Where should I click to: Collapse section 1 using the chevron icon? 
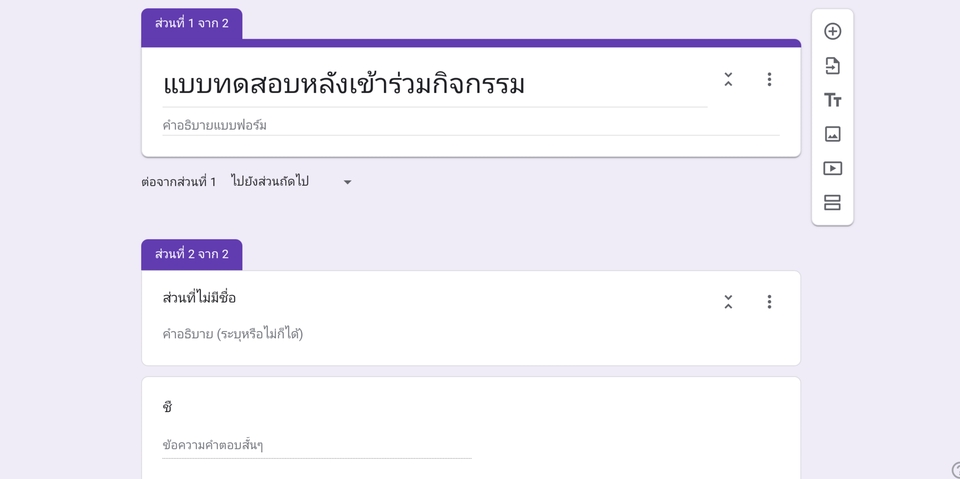[x=728, y=79]
